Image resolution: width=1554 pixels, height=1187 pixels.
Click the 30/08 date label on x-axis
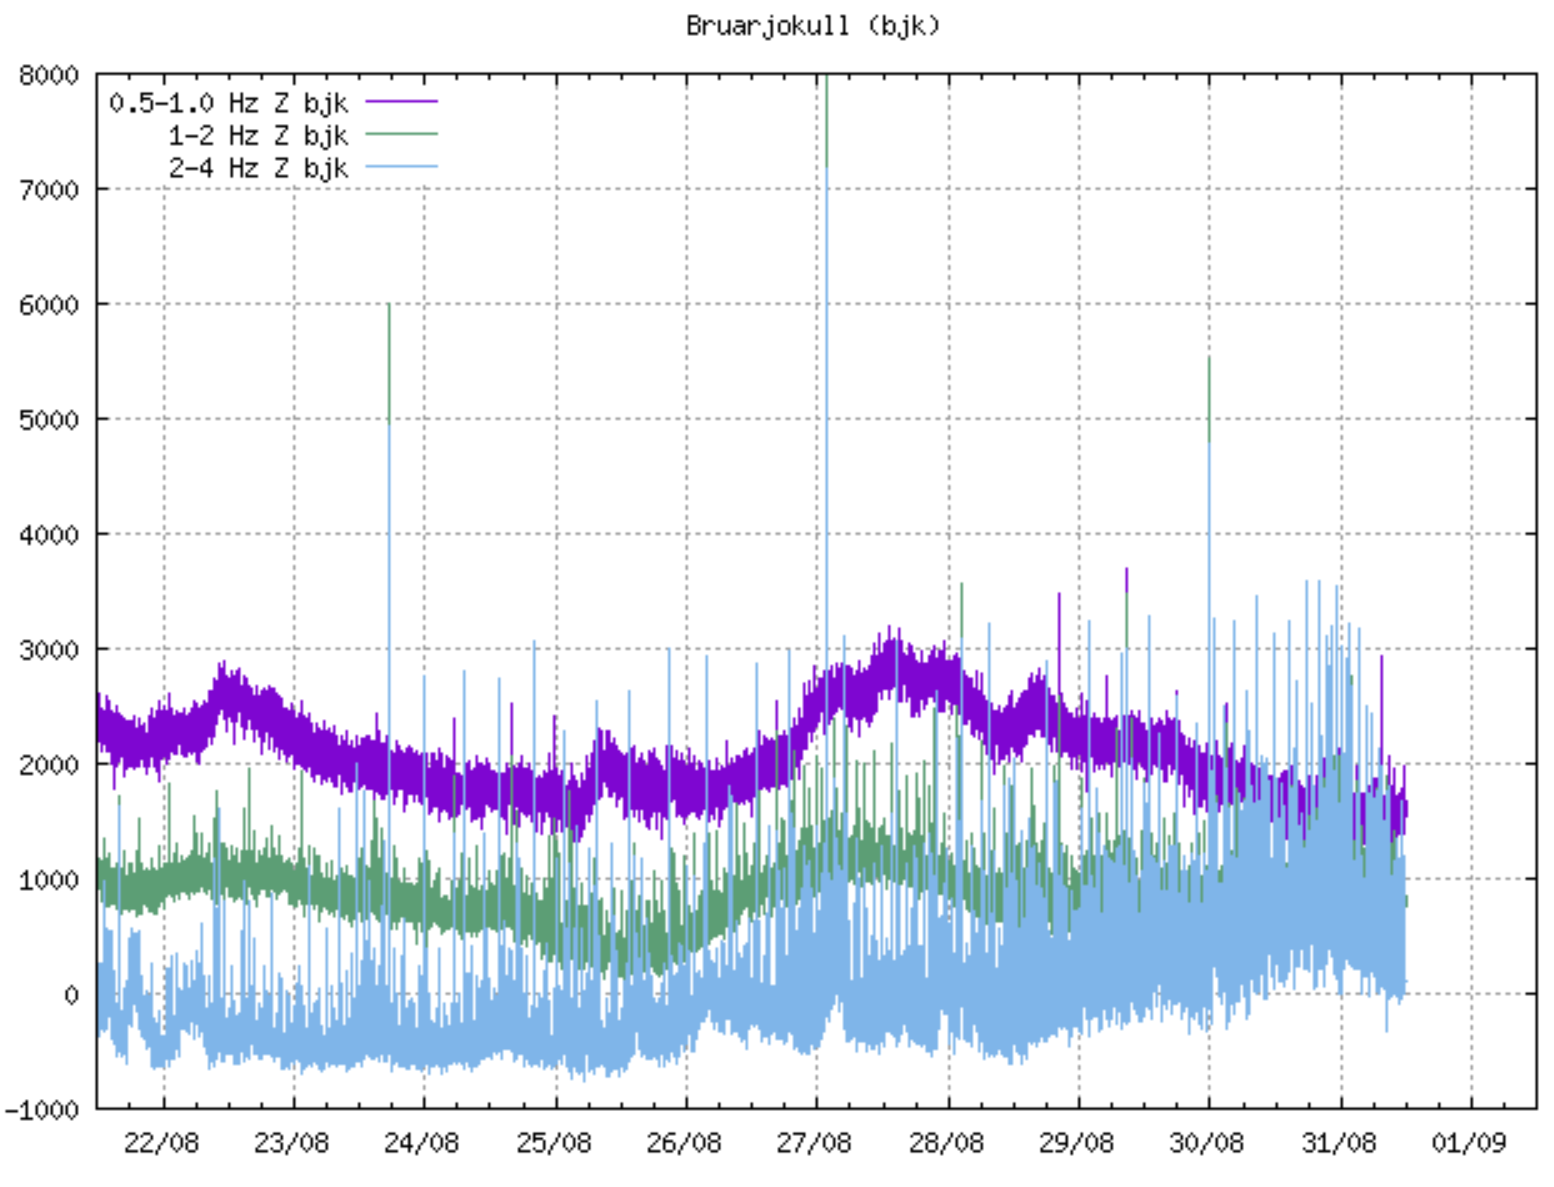1207,1143
